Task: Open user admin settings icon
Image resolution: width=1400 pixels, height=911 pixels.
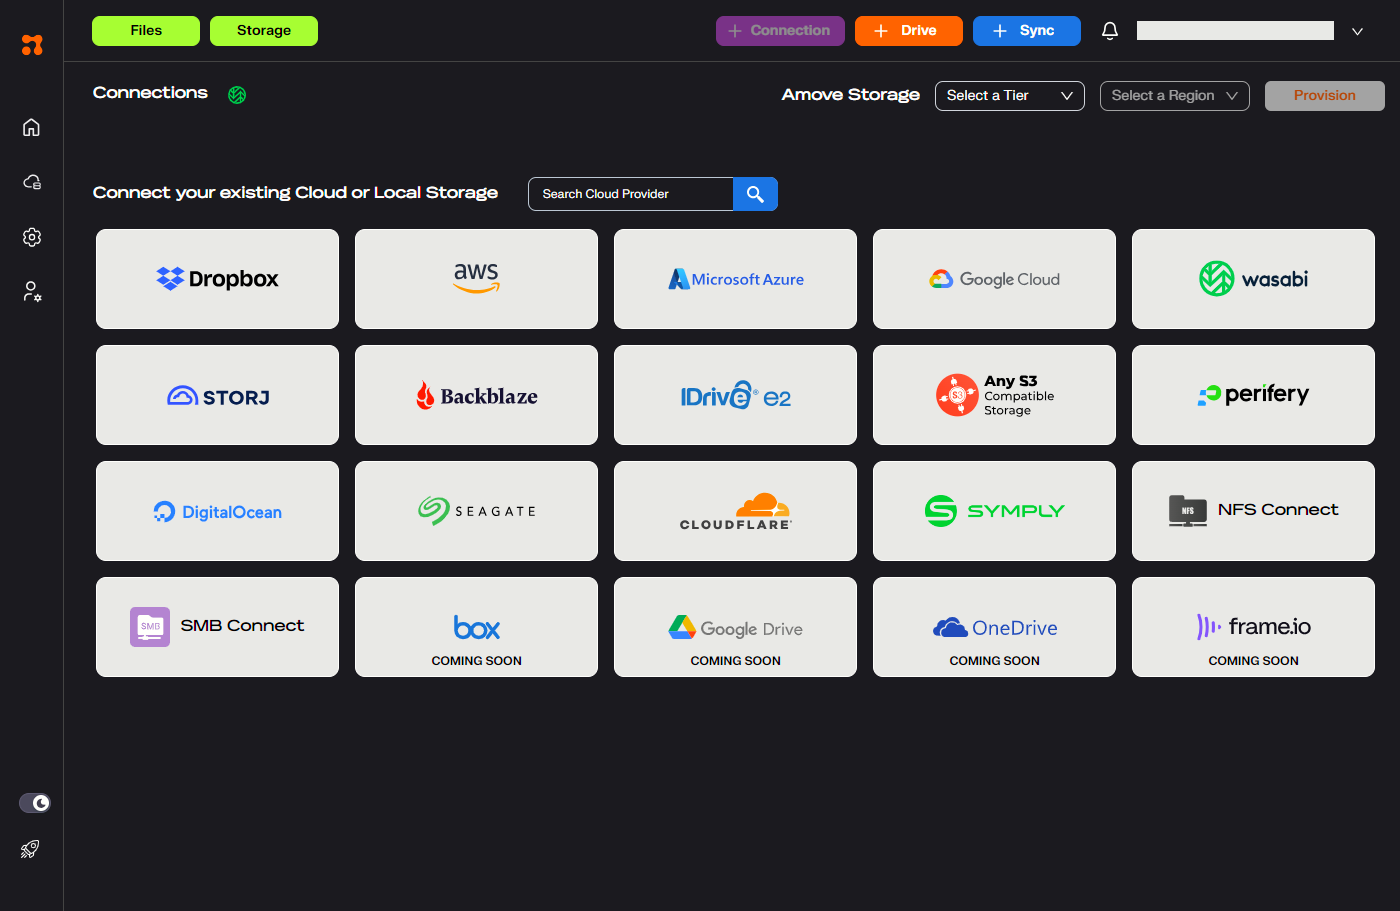Action: 31,292
